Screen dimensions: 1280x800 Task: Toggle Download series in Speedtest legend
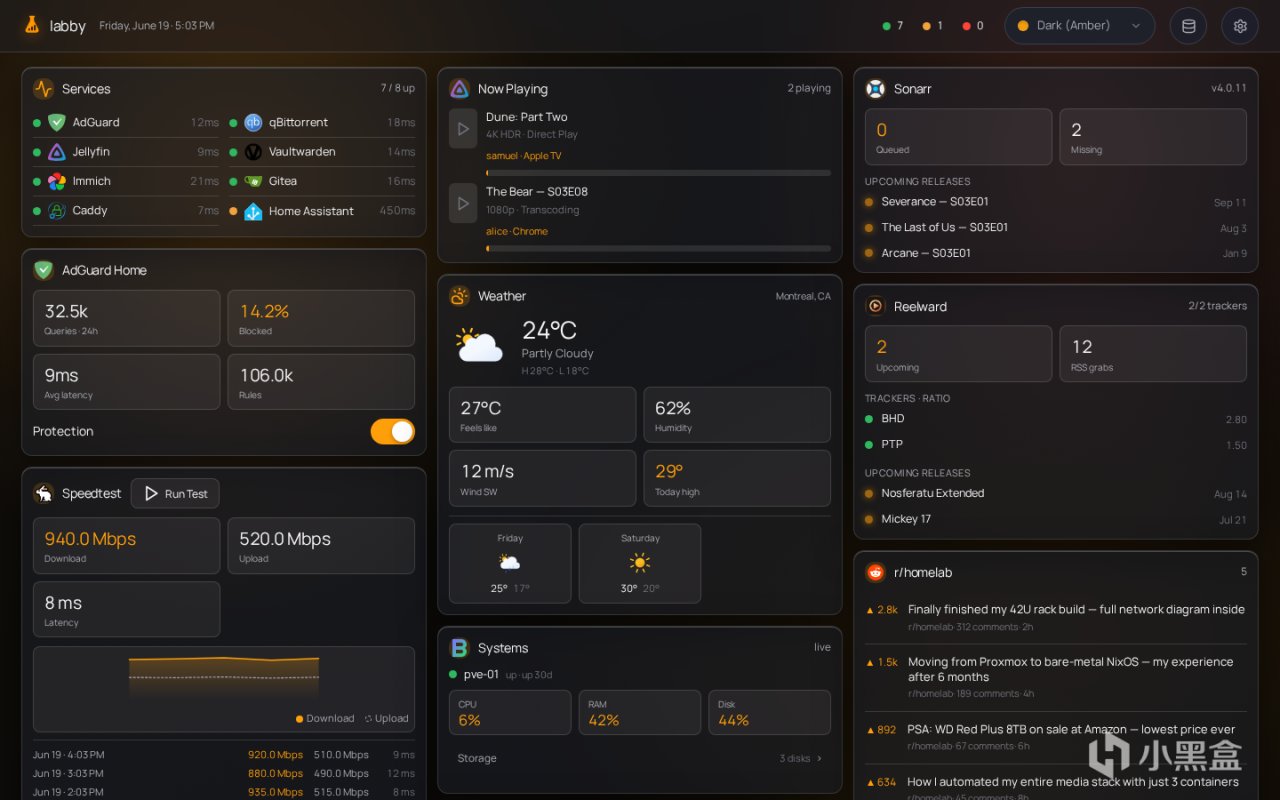coord(325,718)
